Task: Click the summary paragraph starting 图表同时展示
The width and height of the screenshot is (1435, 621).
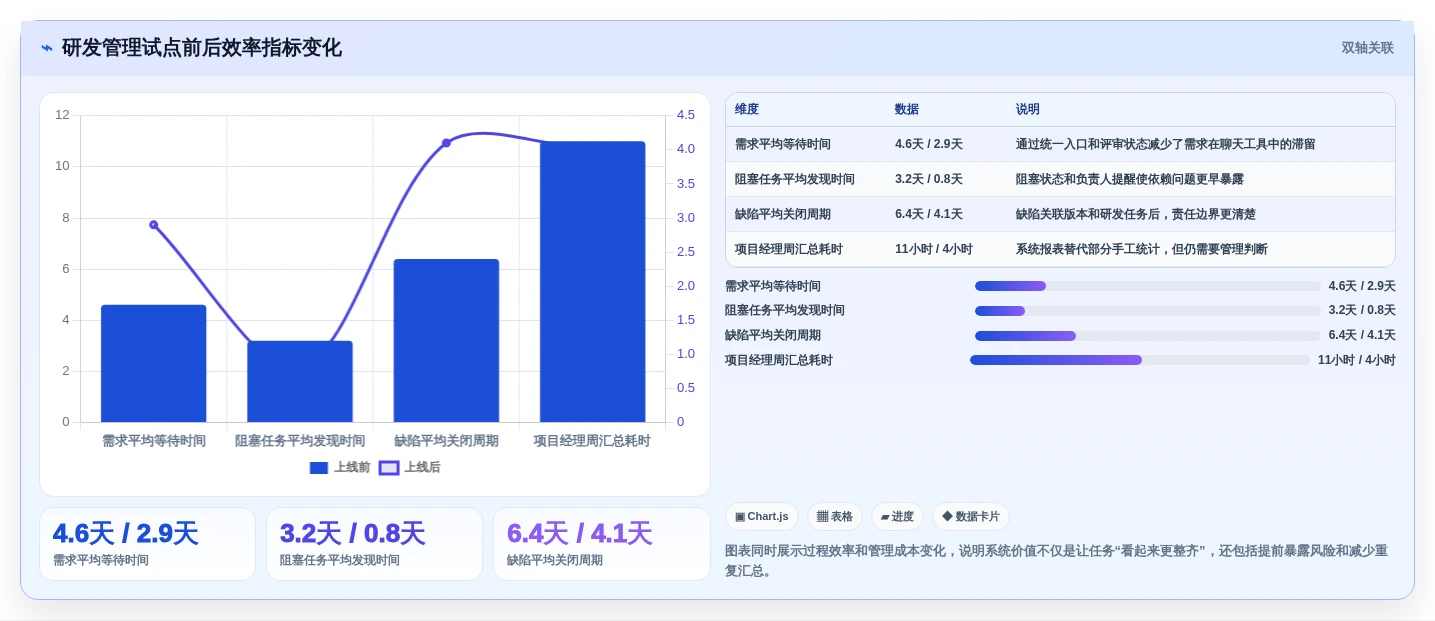Action: 1056,561
